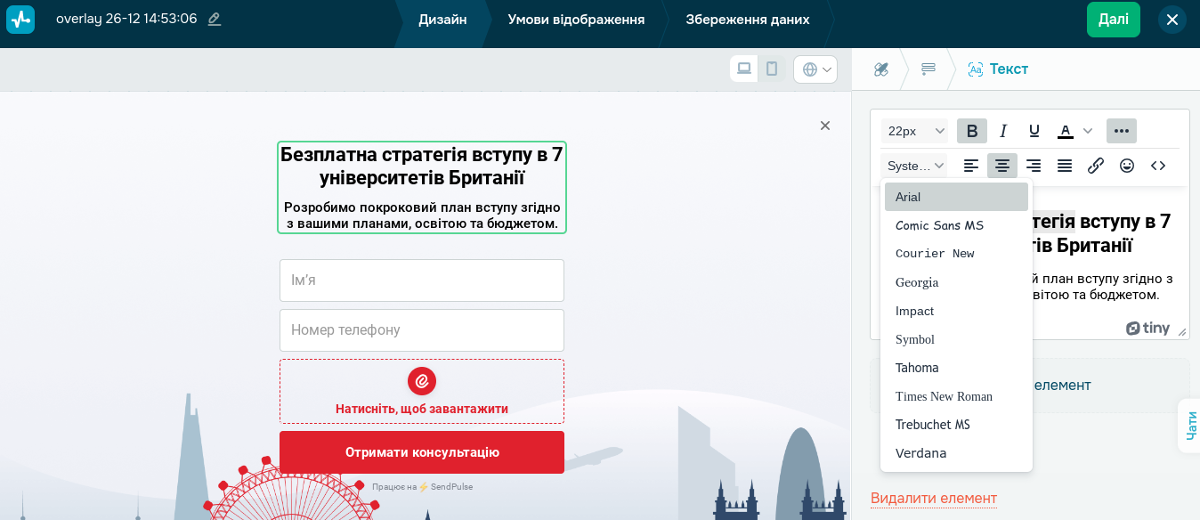The height and width of the screenshot is (520, 1200).
Task: Choose Courier New font
Action: tap(956, 254)
